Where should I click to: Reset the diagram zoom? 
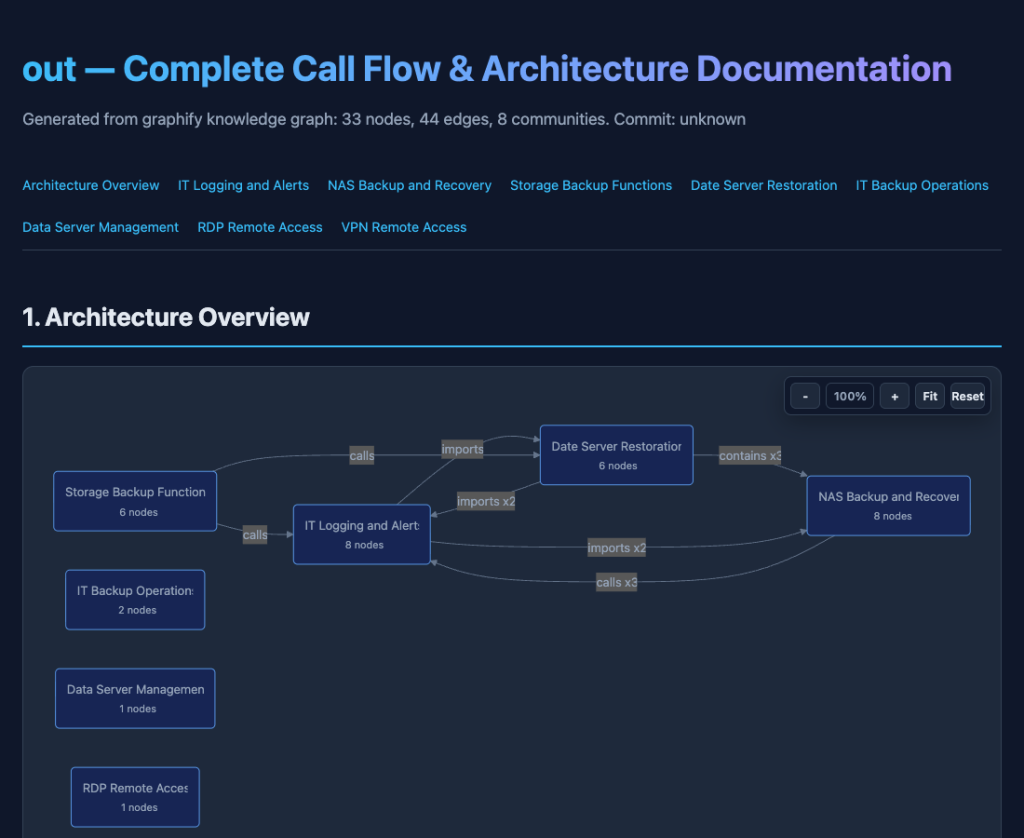click(x=967, y=396)
